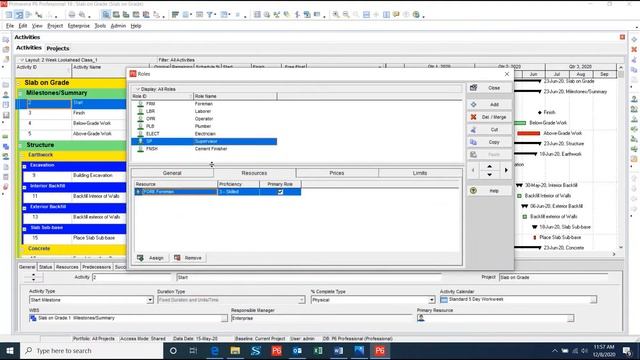Image resolution: width=640 pixels, height=360 pixels.
Task: Click the Zoom Out toolbar icon
Action: [346, 15]
